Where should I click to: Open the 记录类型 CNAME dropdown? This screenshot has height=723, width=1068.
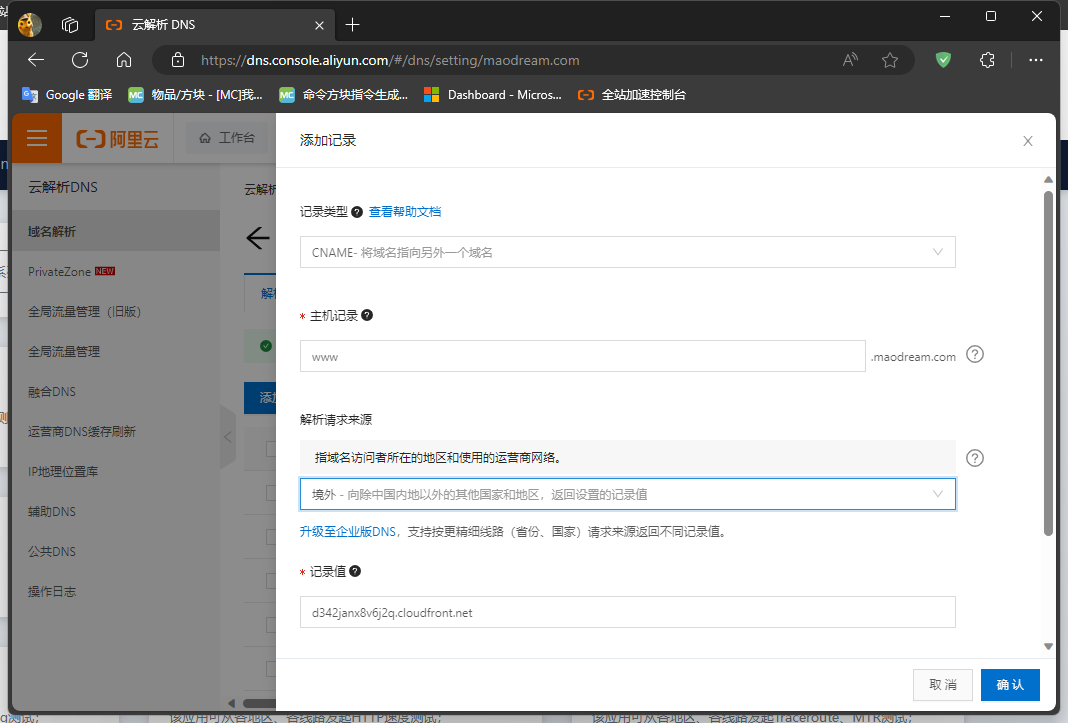coord(627,252)
